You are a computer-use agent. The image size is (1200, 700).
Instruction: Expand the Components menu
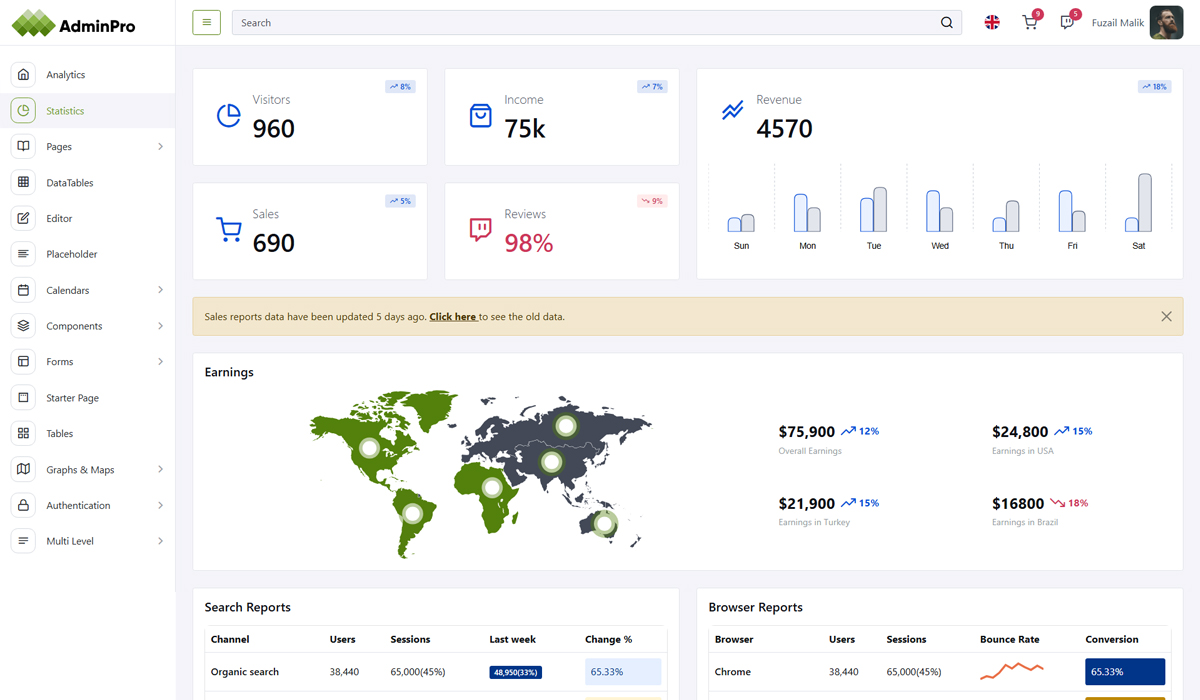[75, 326]
